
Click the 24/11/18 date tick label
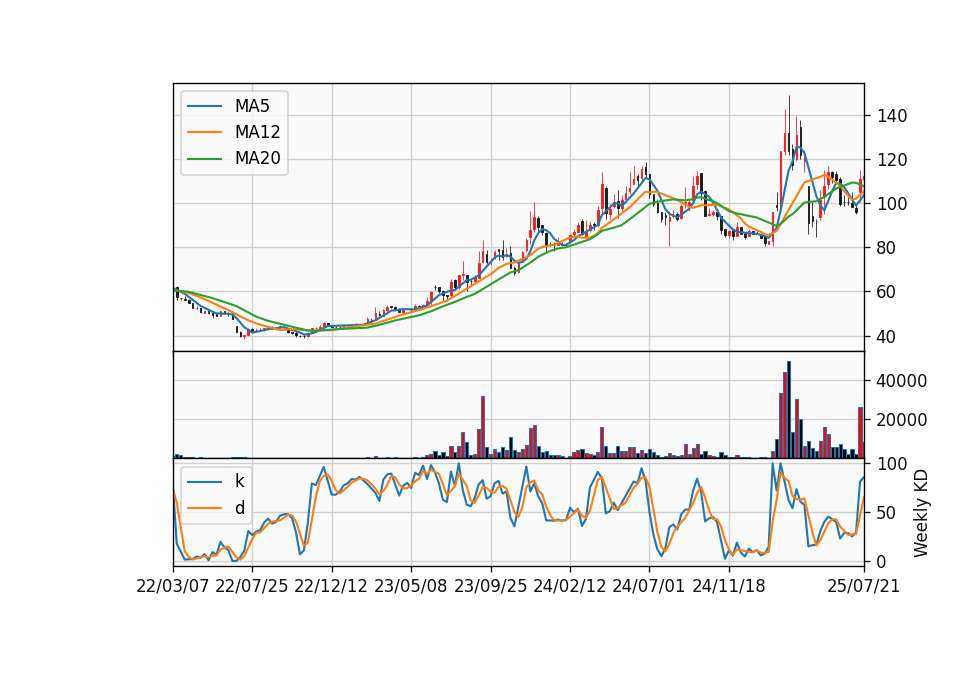tap(729, 586)
